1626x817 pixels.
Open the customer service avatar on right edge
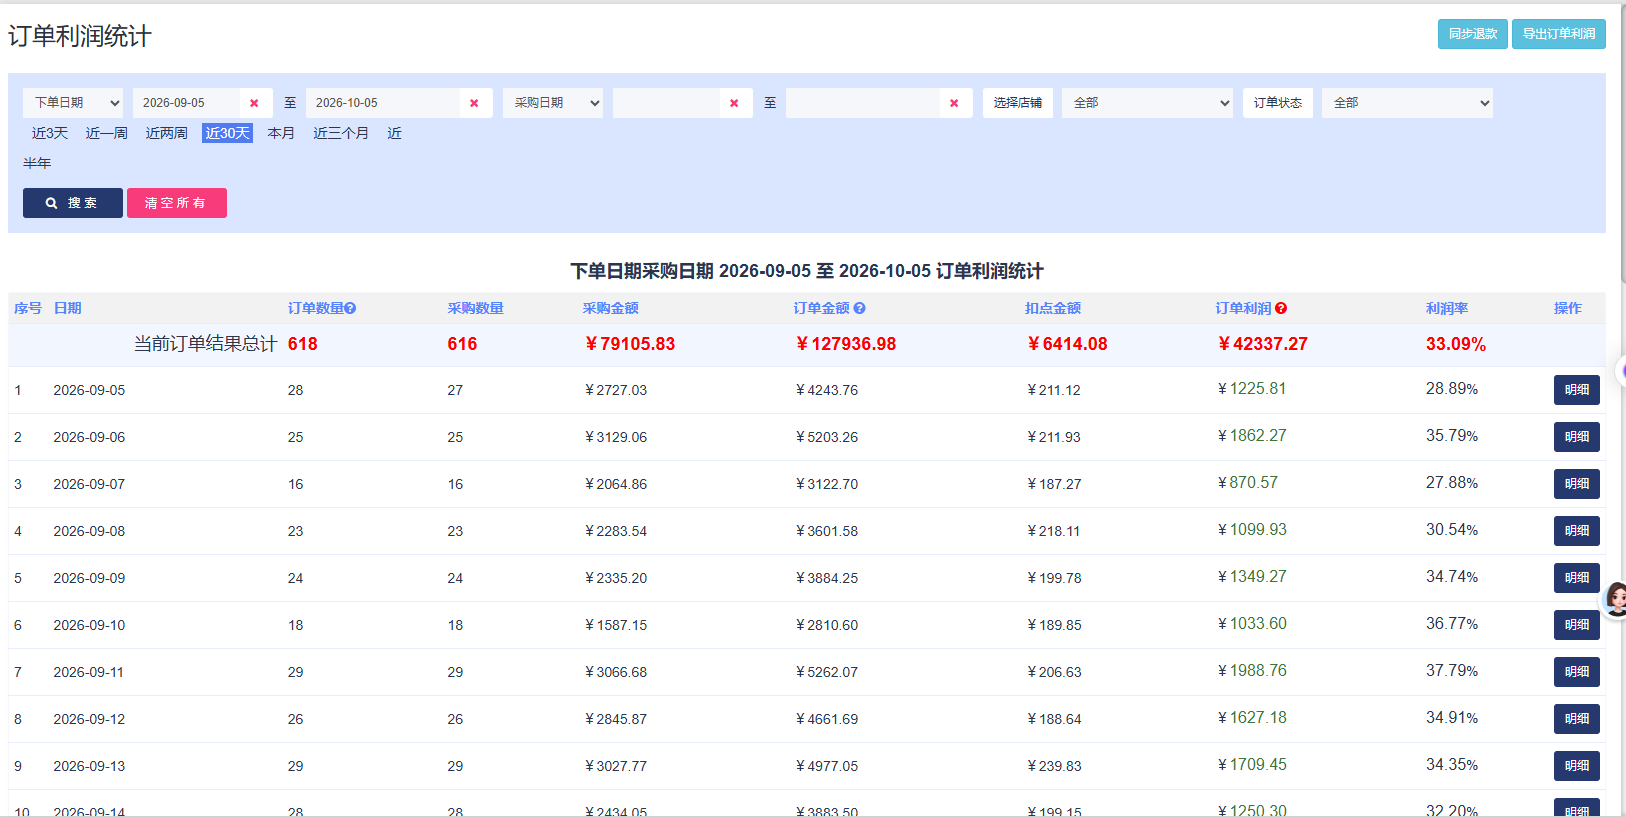click(1615, 599)
